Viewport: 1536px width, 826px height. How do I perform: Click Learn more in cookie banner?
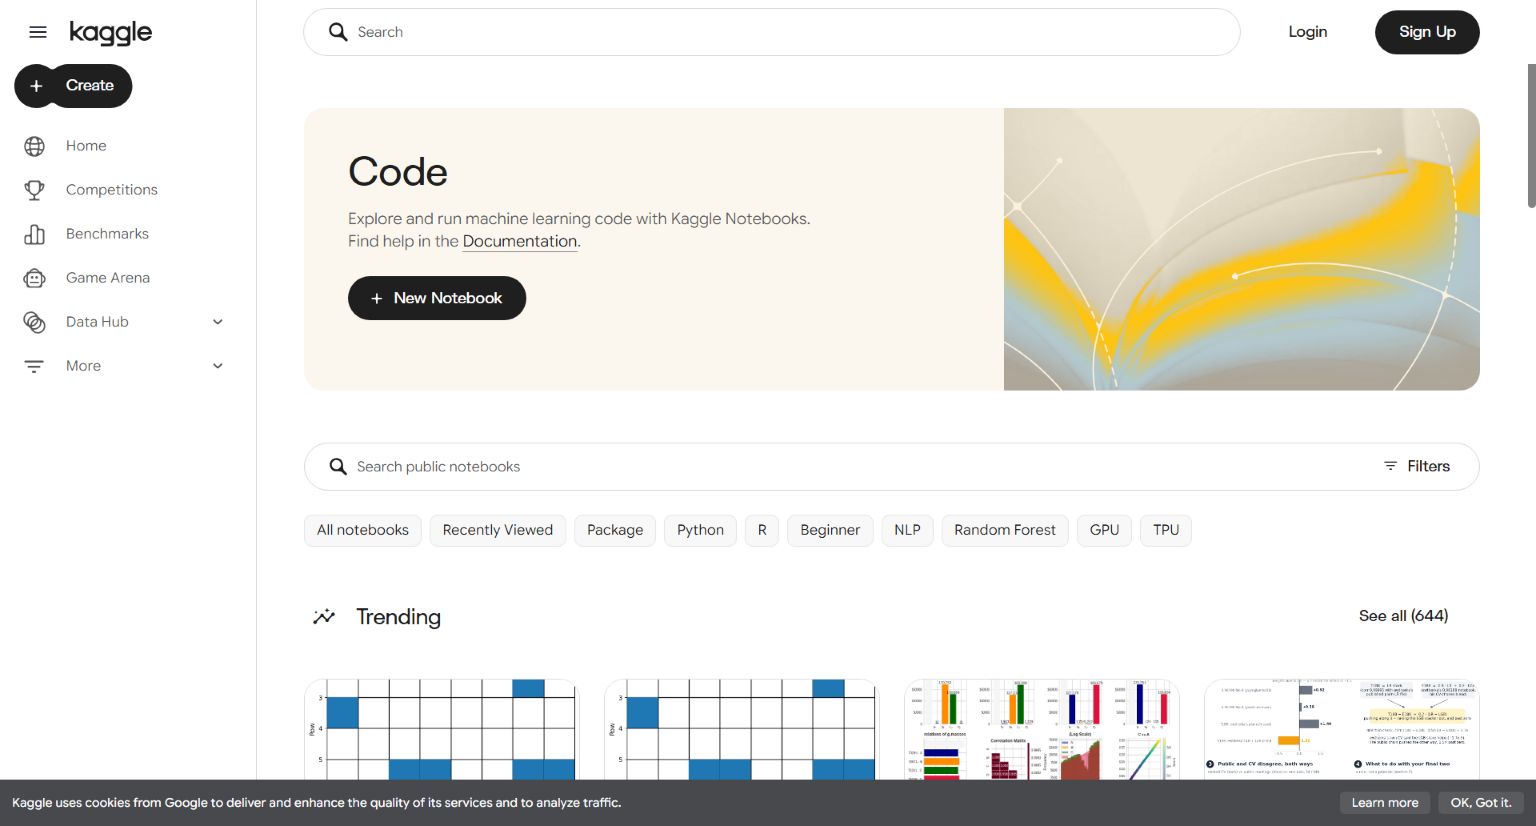[1385, 803]
